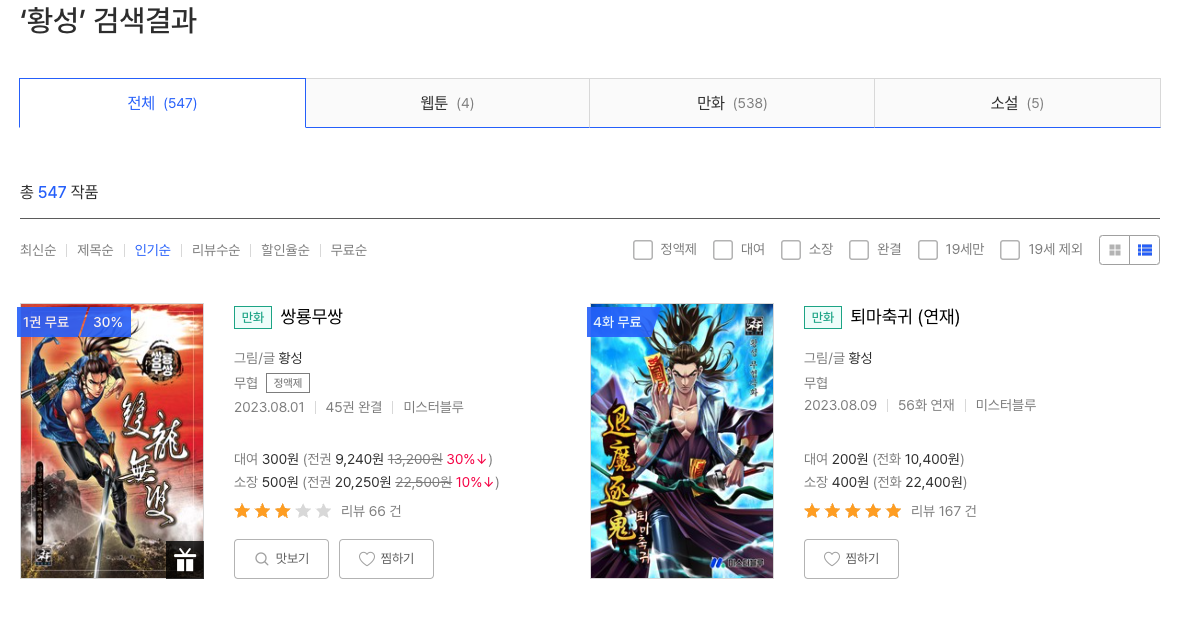1177x618 pixels.
Task: Sort by 최신순
Action: click(x=38, y=250)
